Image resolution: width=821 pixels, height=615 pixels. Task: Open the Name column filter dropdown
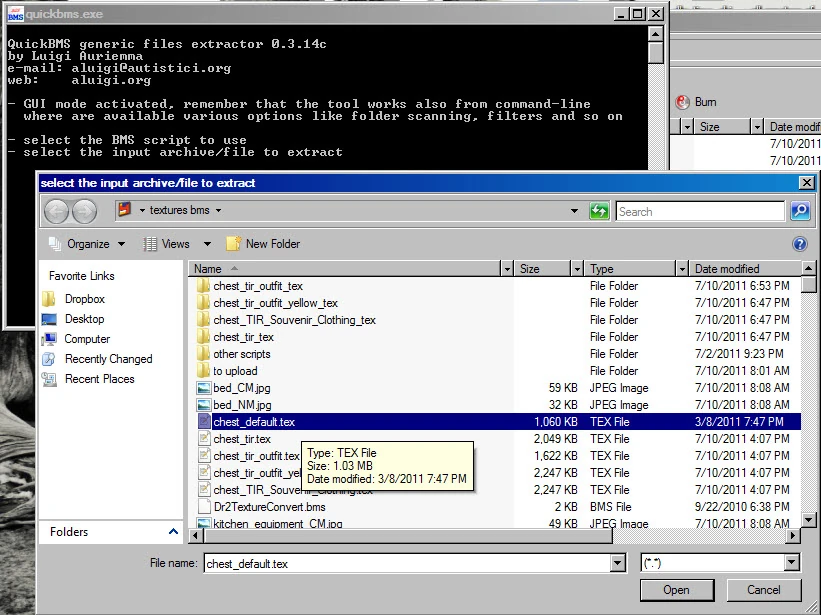point(506,269)
